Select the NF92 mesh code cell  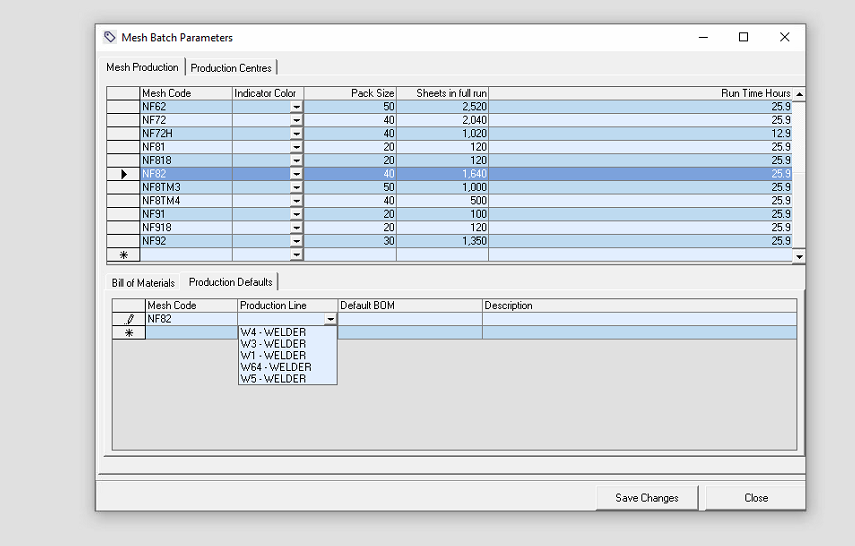pos(186,241)
